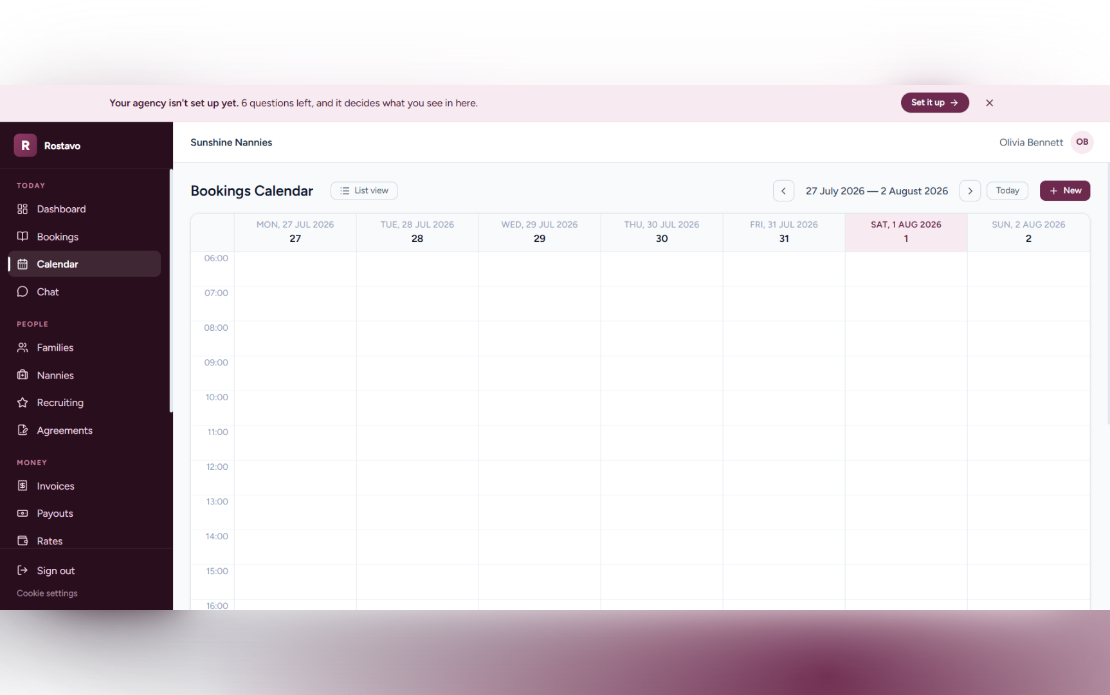
Task: Select Sun, 2 Aug 2026 column header
Action: [1029, 232]
